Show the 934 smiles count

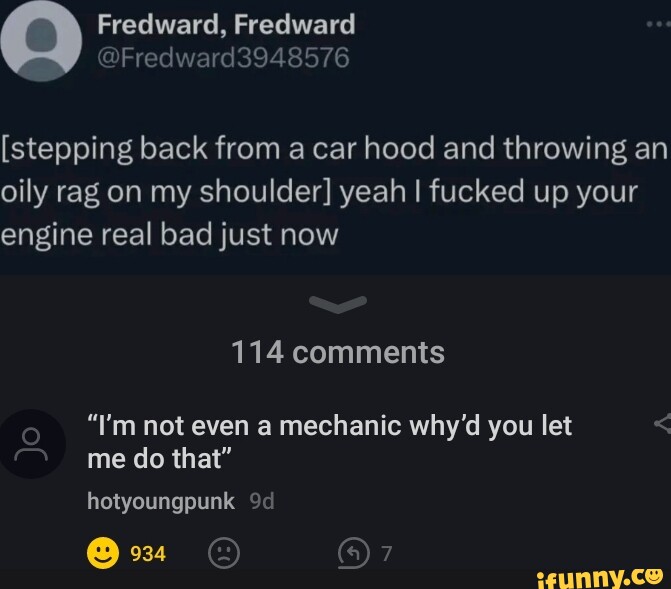click(x=148, y=553)
